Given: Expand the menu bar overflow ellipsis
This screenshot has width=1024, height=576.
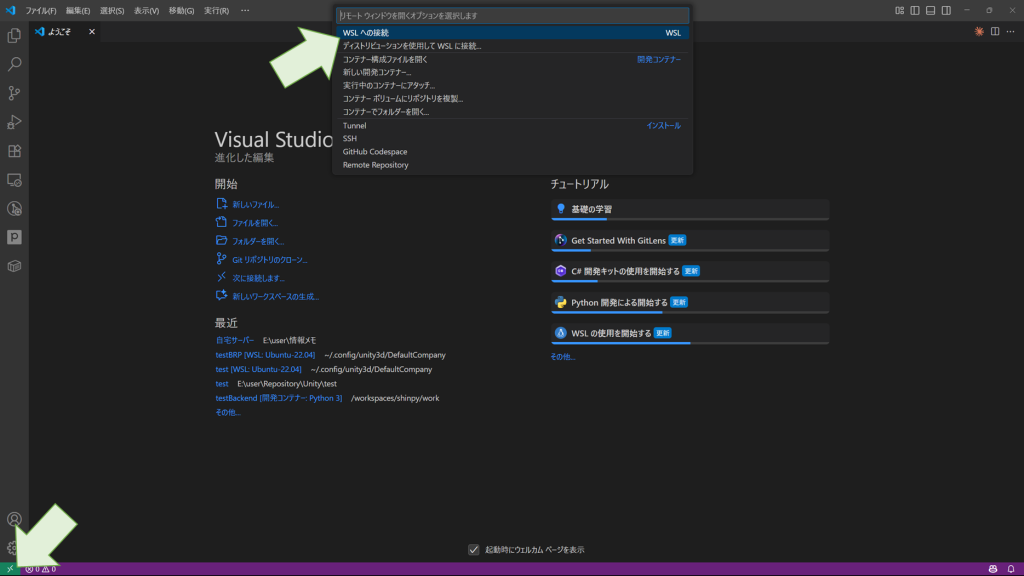Looking at the screenshot, I should pos(245,10).
